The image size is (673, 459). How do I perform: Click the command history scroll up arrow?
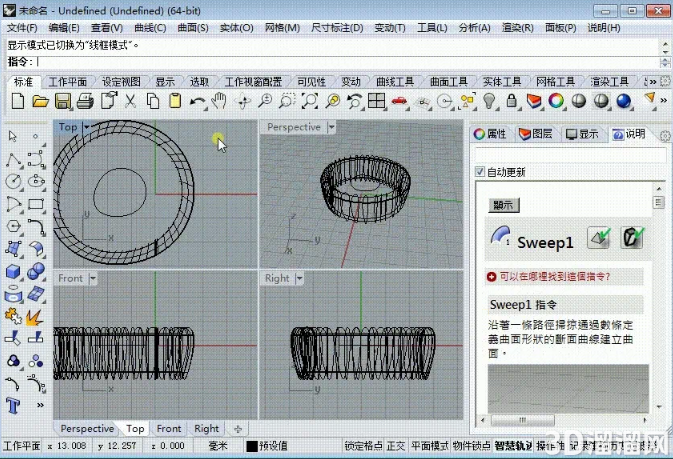point(665,43)
